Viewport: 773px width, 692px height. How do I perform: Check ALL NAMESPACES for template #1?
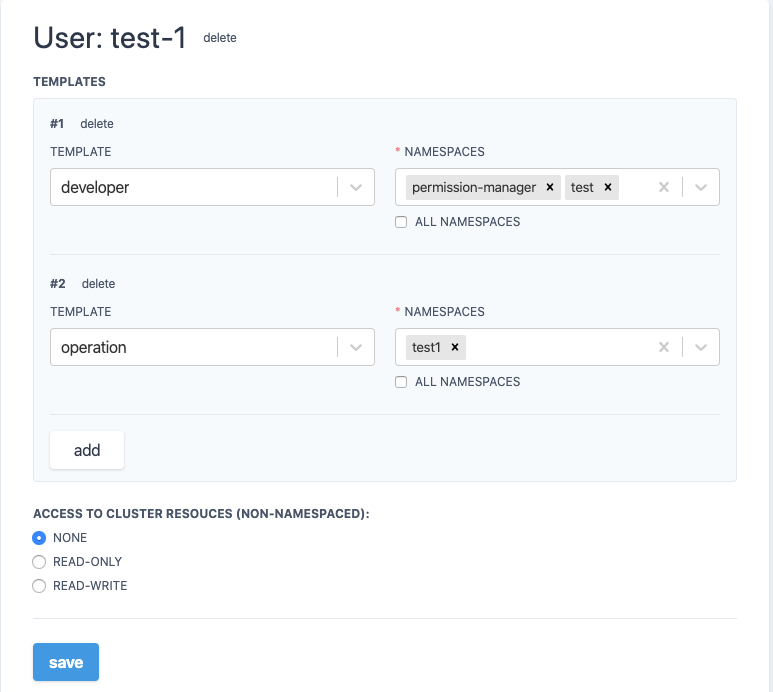point(401,222)
